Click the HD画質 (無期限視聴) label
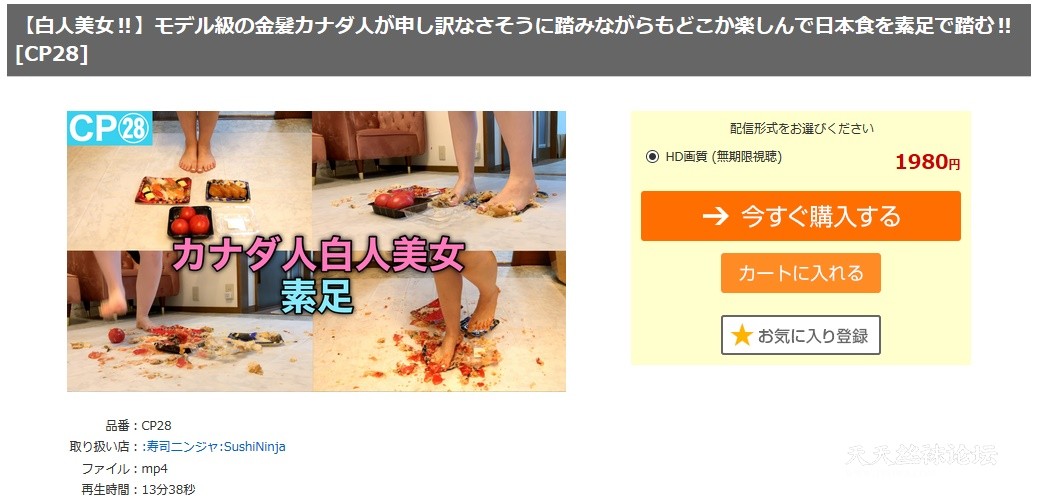The height and width of the screenshot is (502, 1037). [x=723, y=157]
